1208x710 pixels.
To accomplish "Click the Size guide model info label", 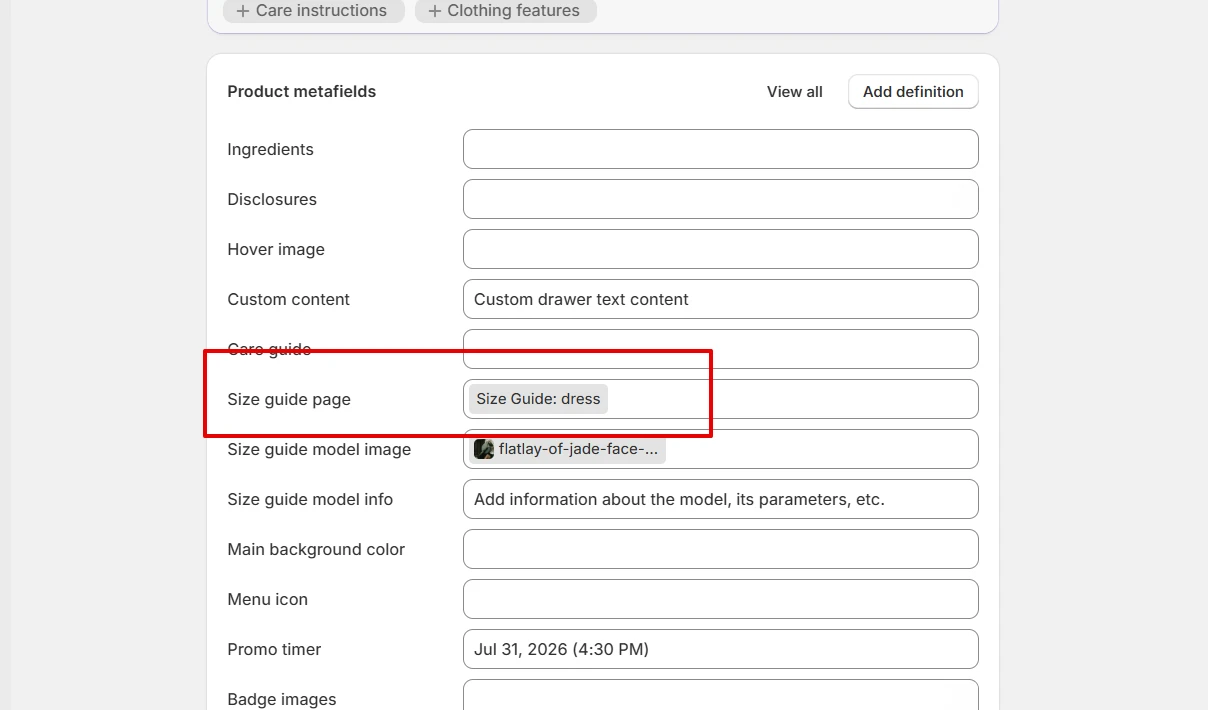I will point(310,499).
